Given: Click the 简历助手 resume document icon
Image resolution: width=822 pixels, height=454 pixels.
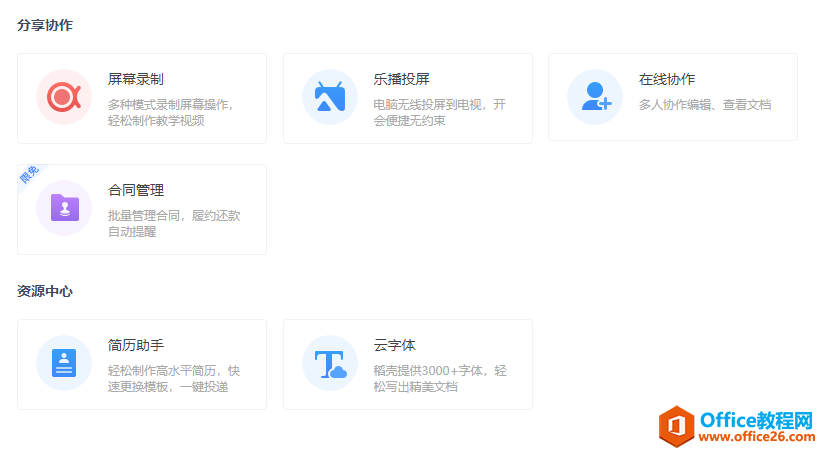Looking at the screenshot, I should (x=64, y=363).
